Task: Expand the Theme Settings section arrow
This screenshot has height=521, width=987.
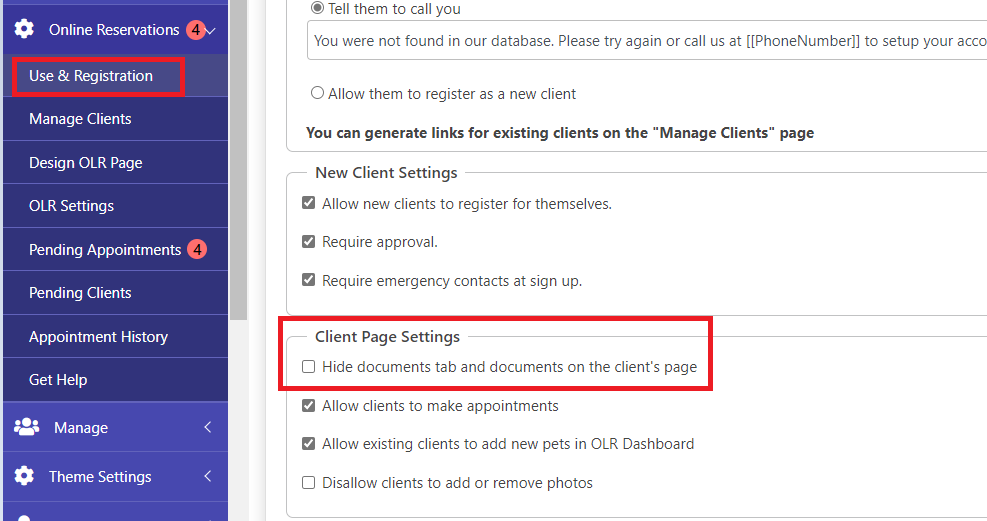Action: [x=208, y=476]
